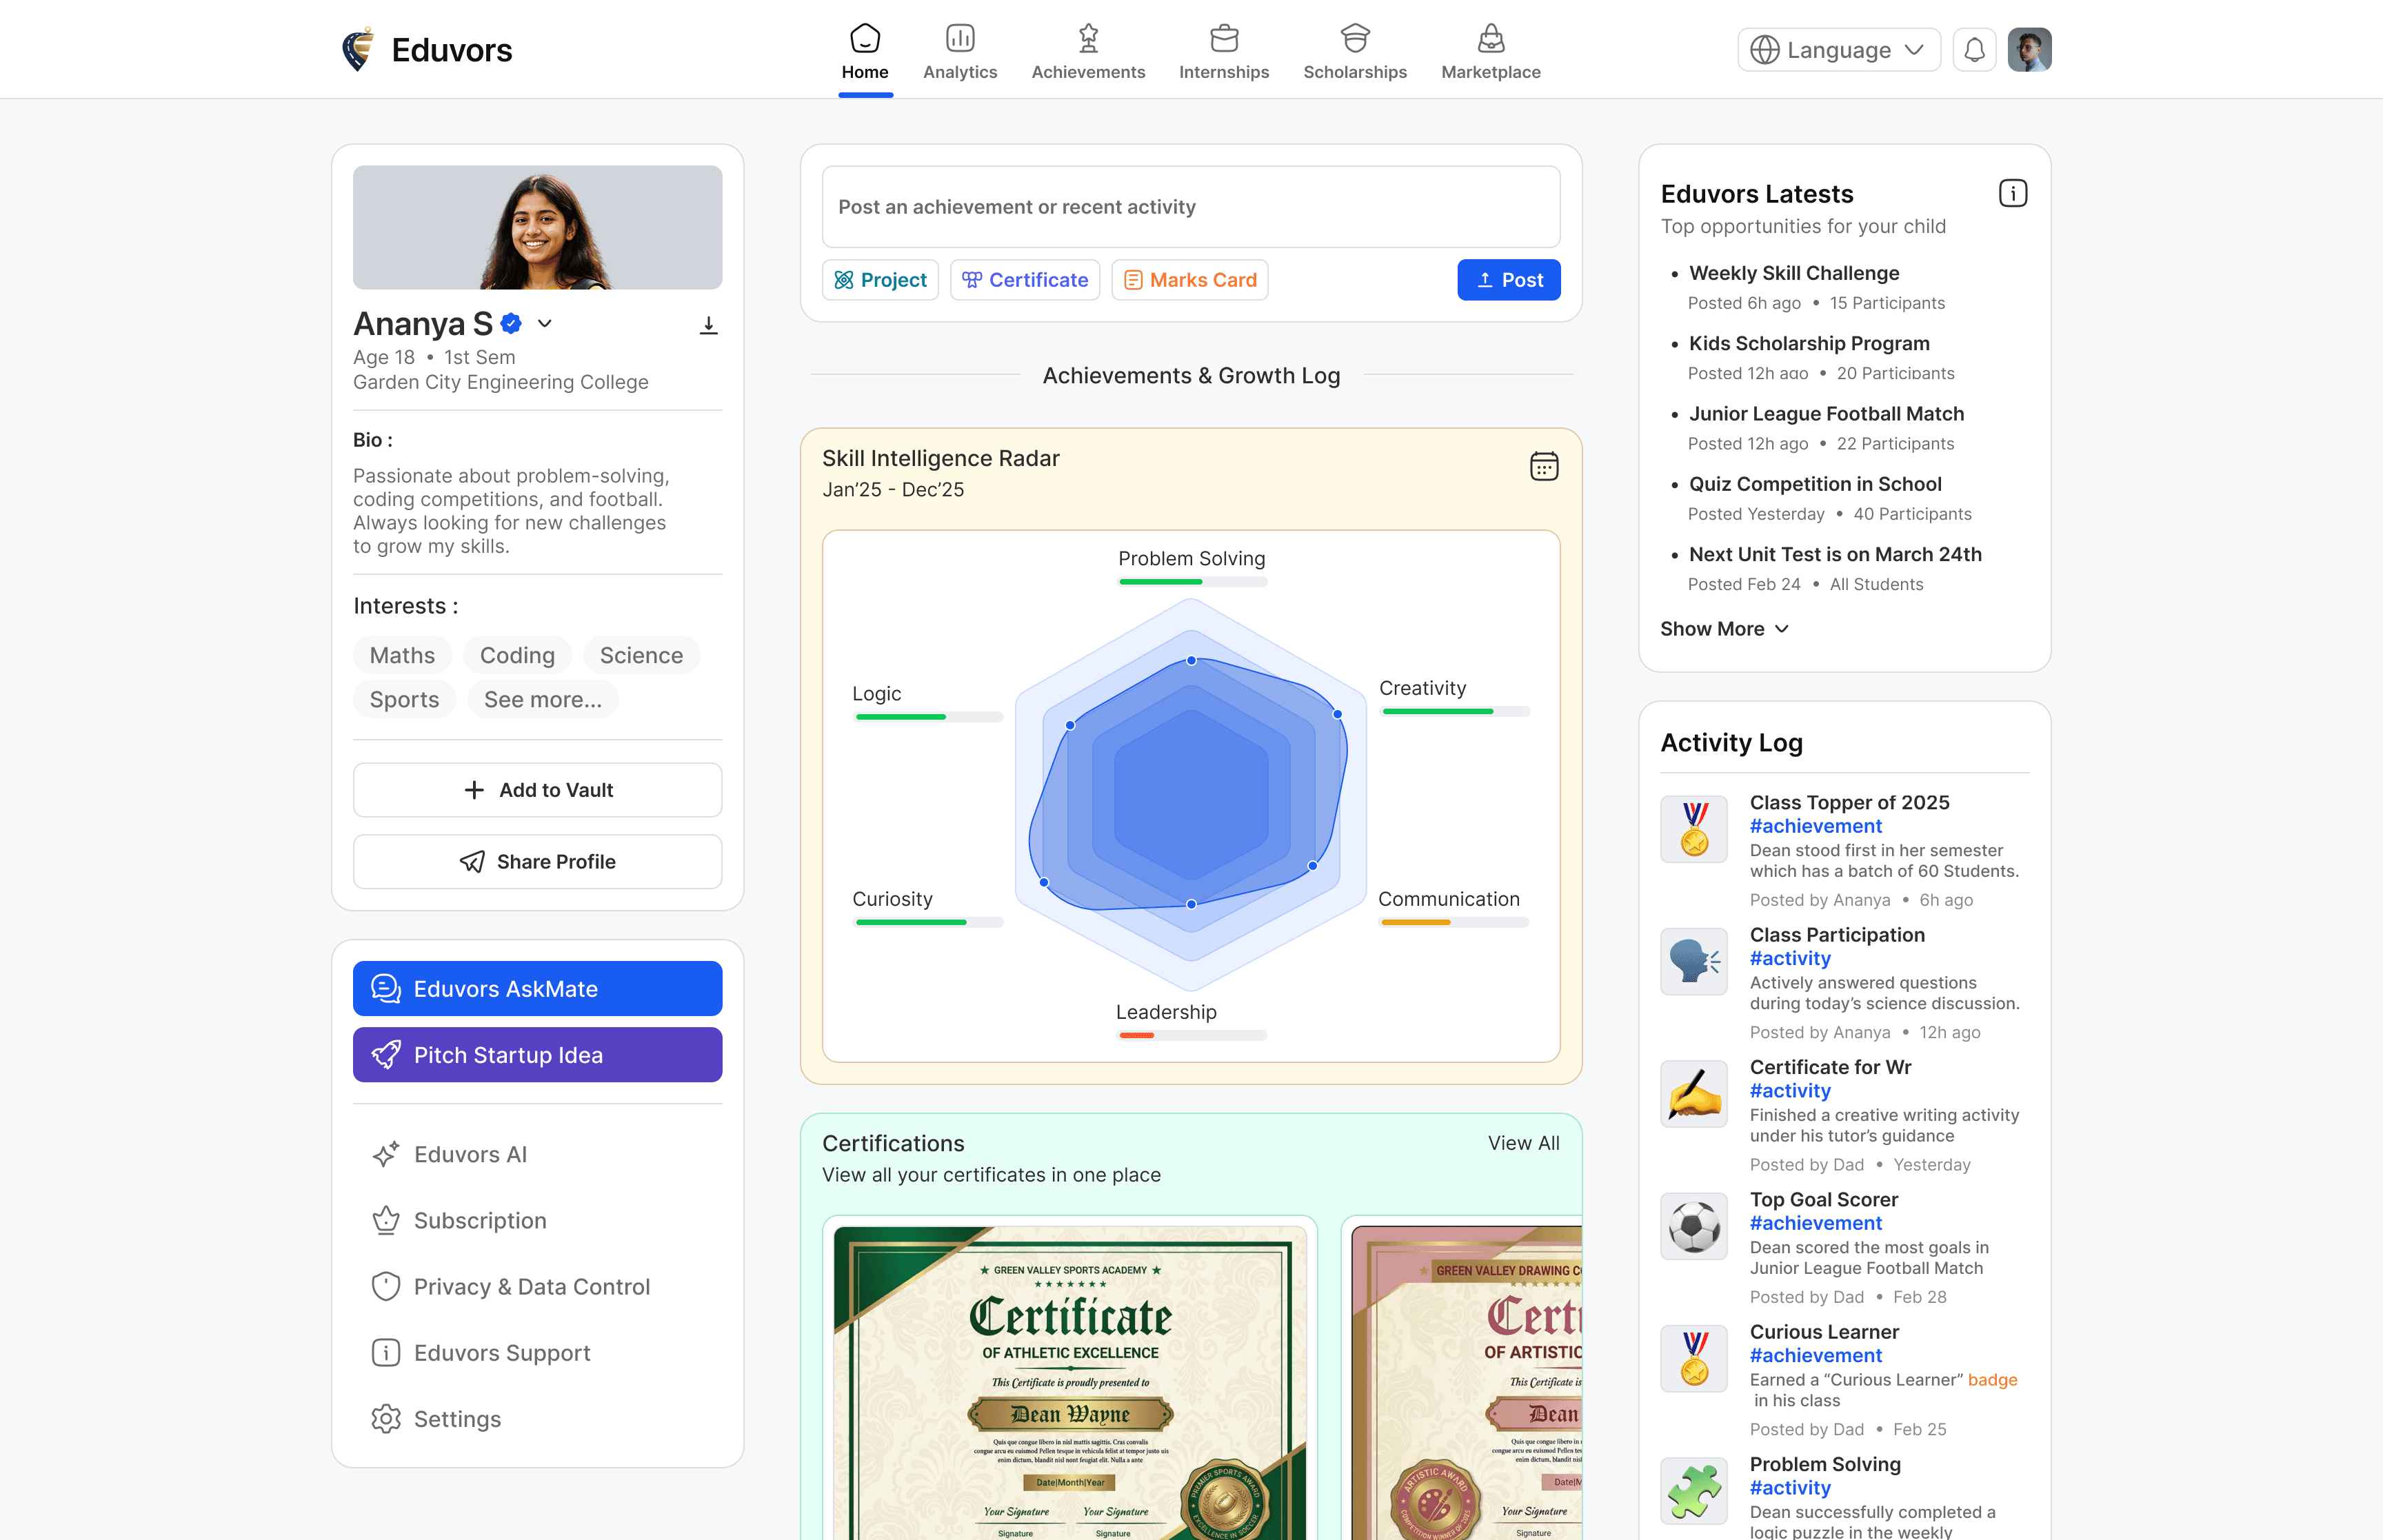
Task: Click the blue Post button
Action: pos(1509,280)
